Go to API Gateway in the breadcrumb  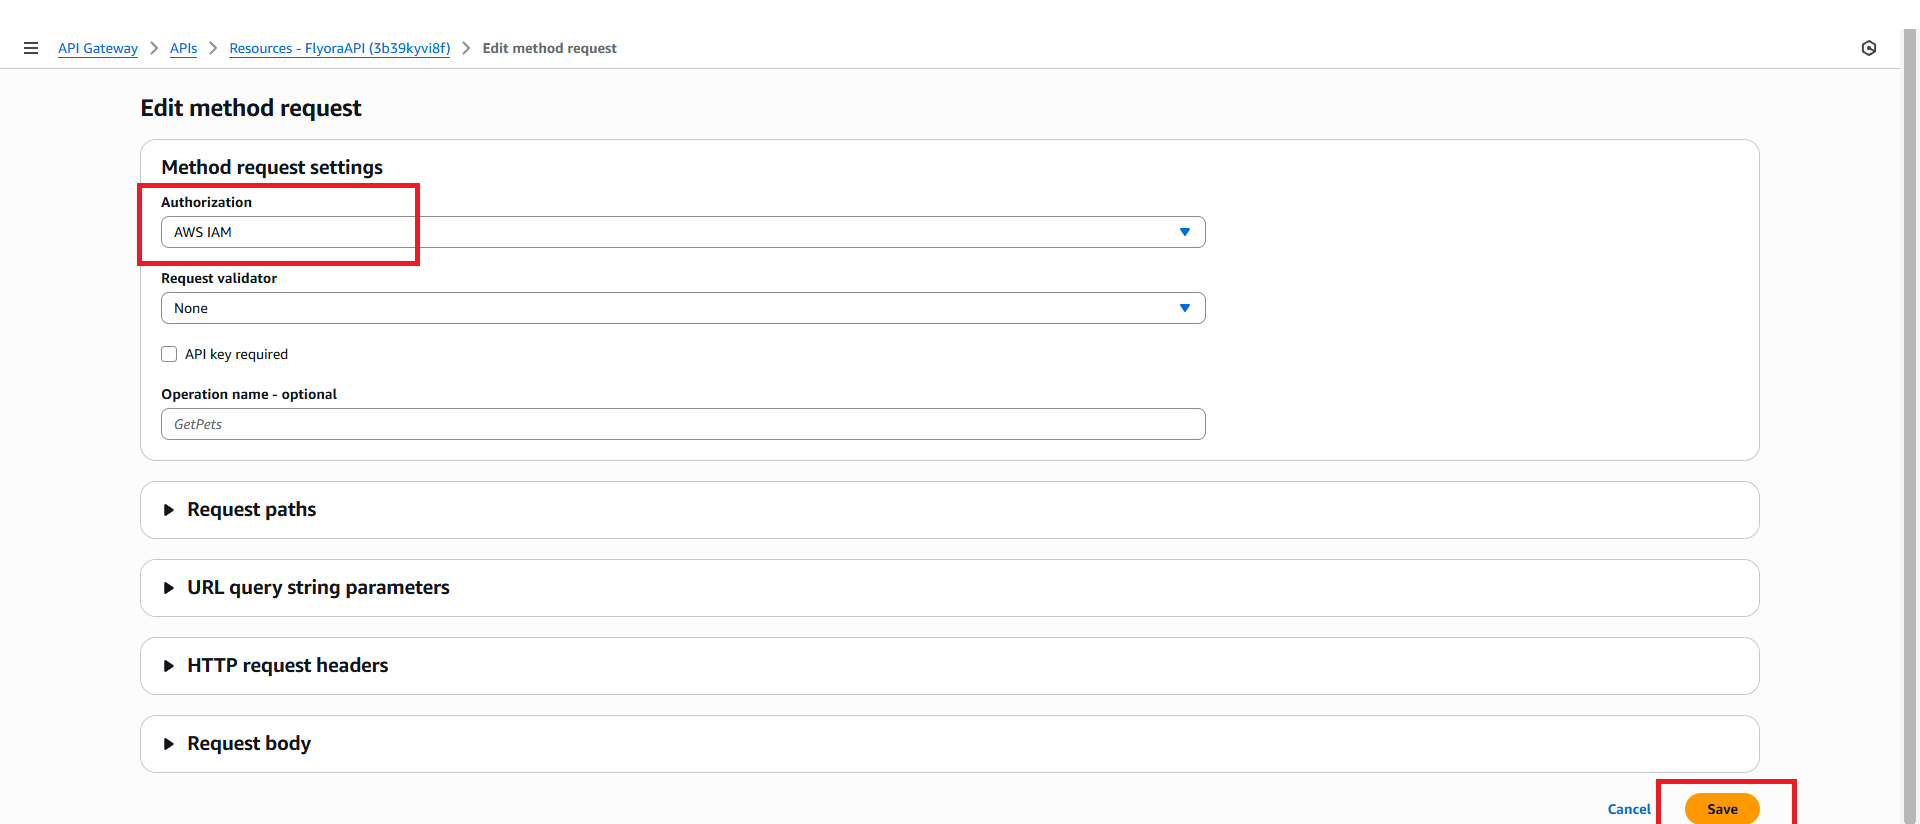(98, 48)
